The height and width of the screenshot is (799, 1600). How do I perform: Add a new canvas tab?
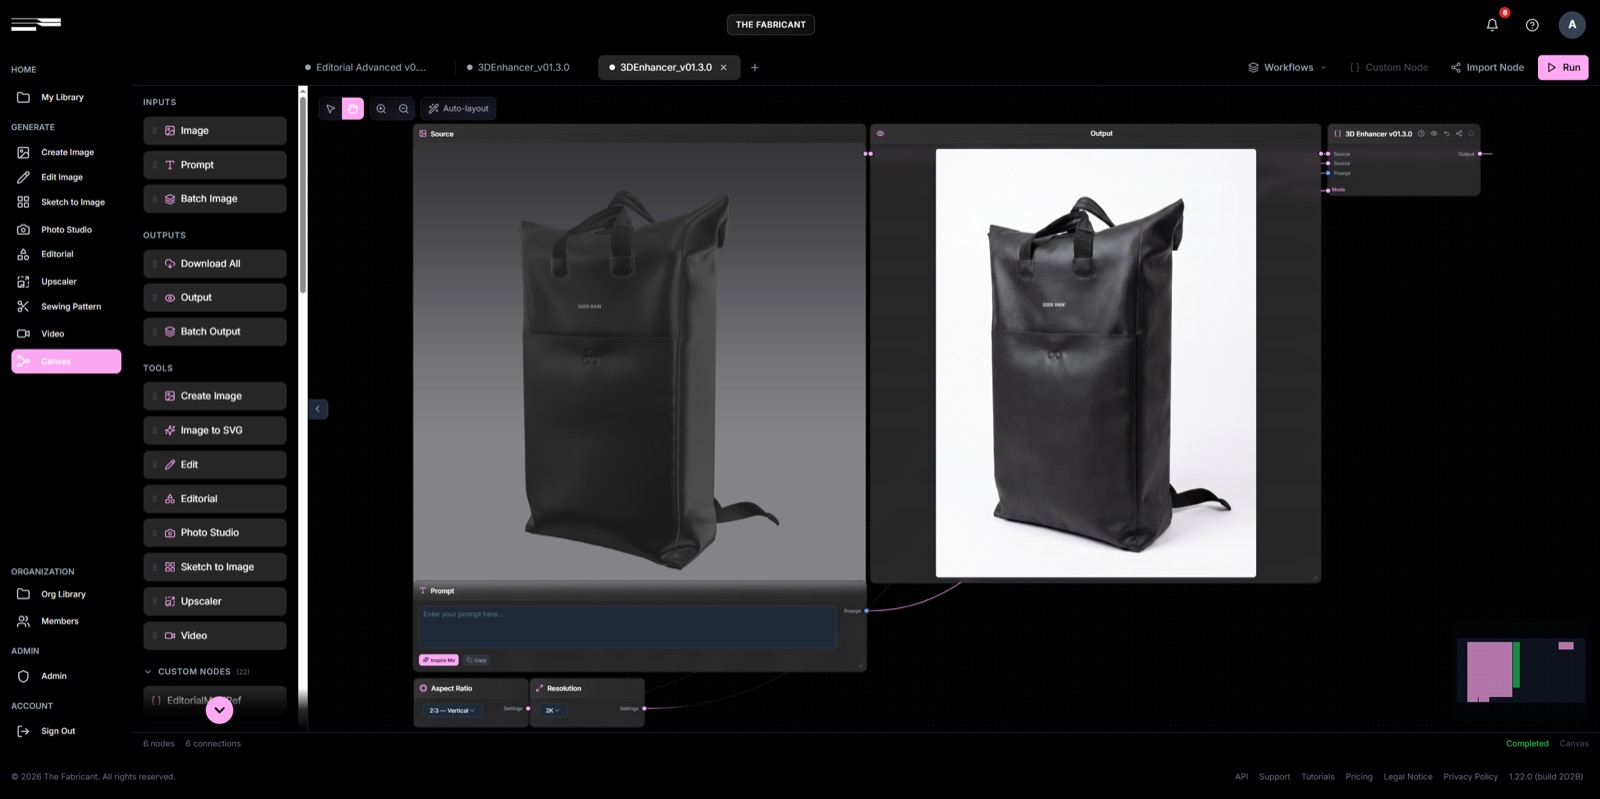(x=755, y=68)
